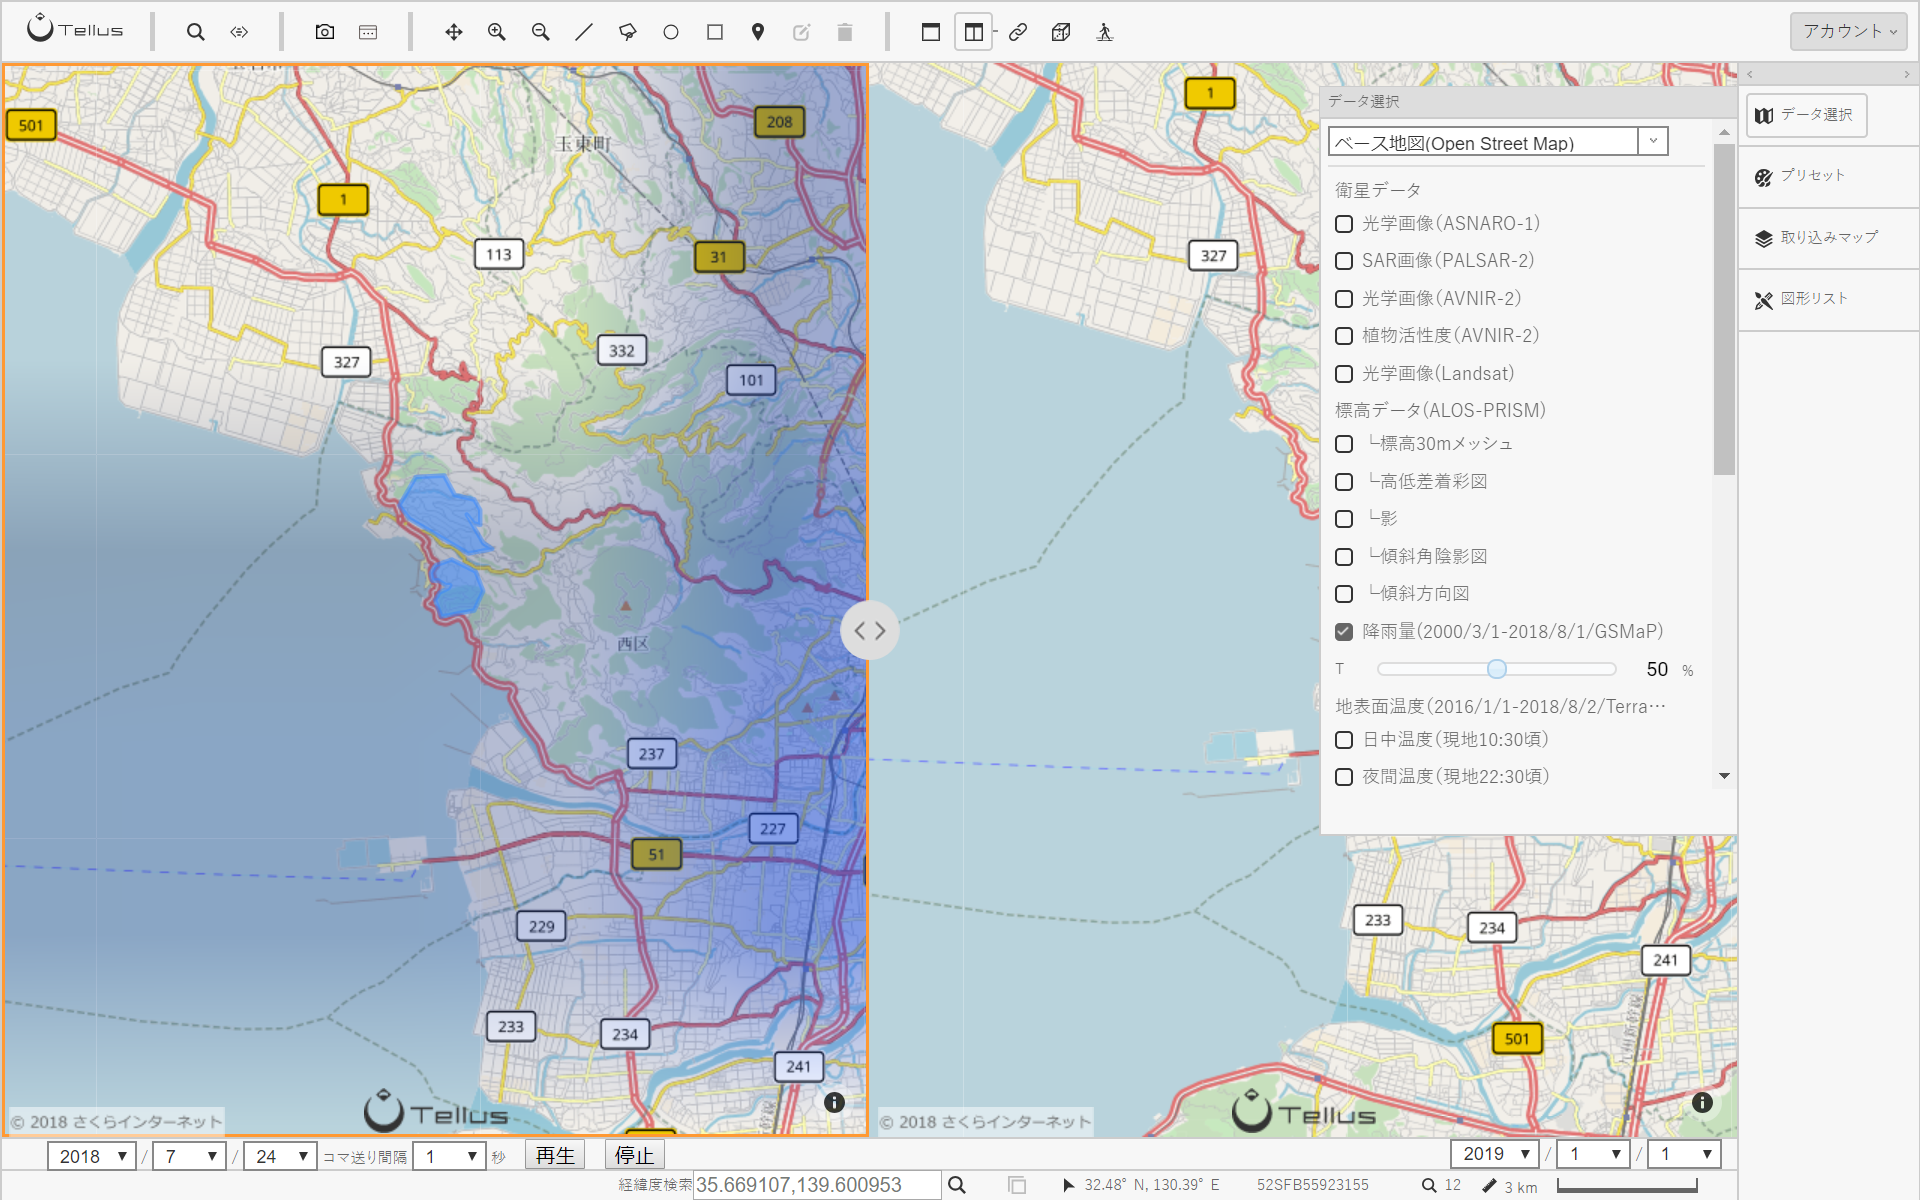Open left map day dropdown 24
Screen dimensions: 1920x1200
[280, 1156]
